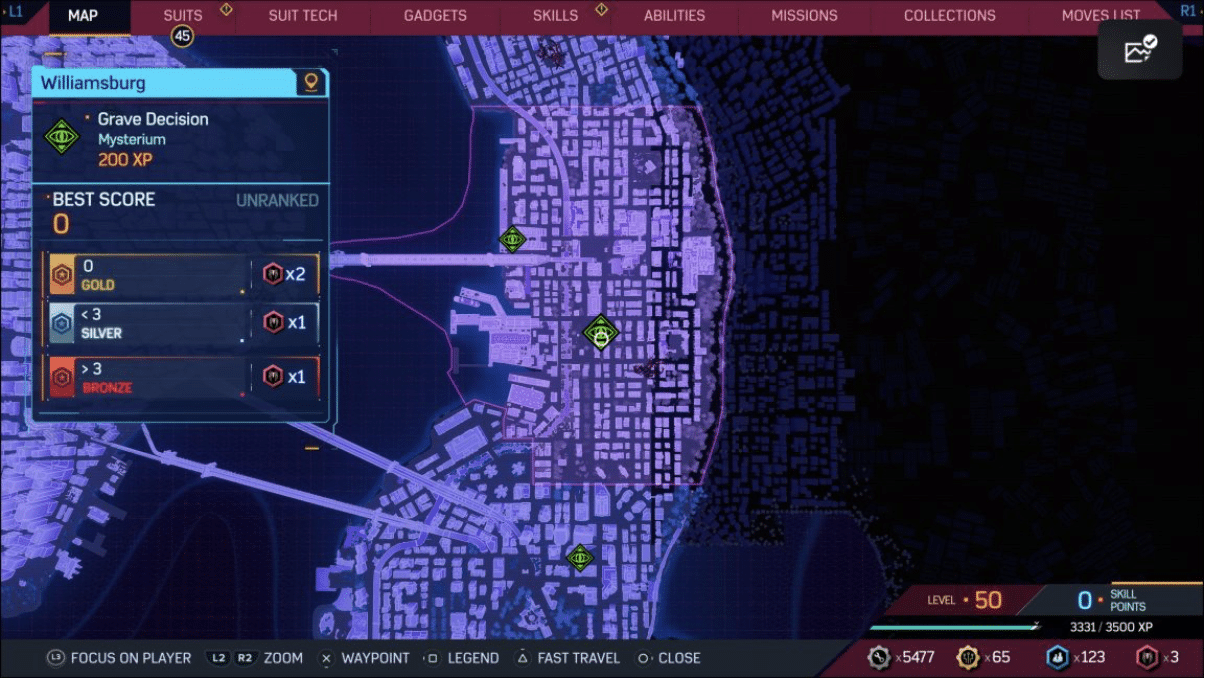View the COLLECTIONS tab
Screen dimensions: 1206x680
[x=950, y=16]
